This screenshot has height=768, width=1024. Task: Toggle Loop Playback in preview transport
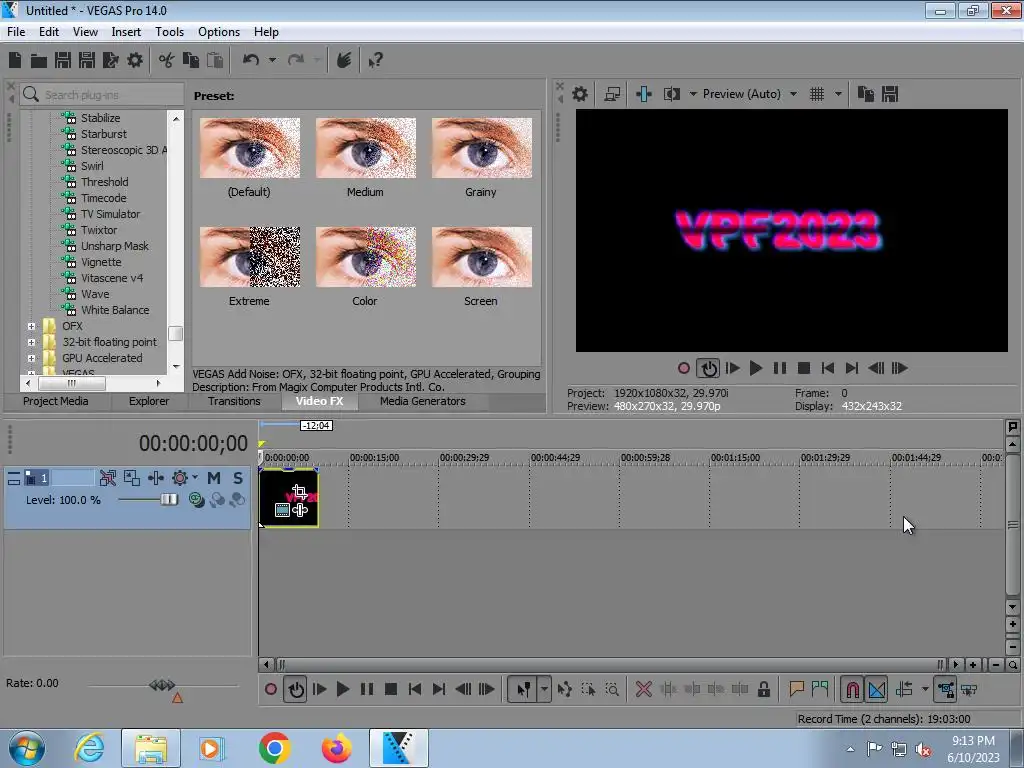click(708, 368)
